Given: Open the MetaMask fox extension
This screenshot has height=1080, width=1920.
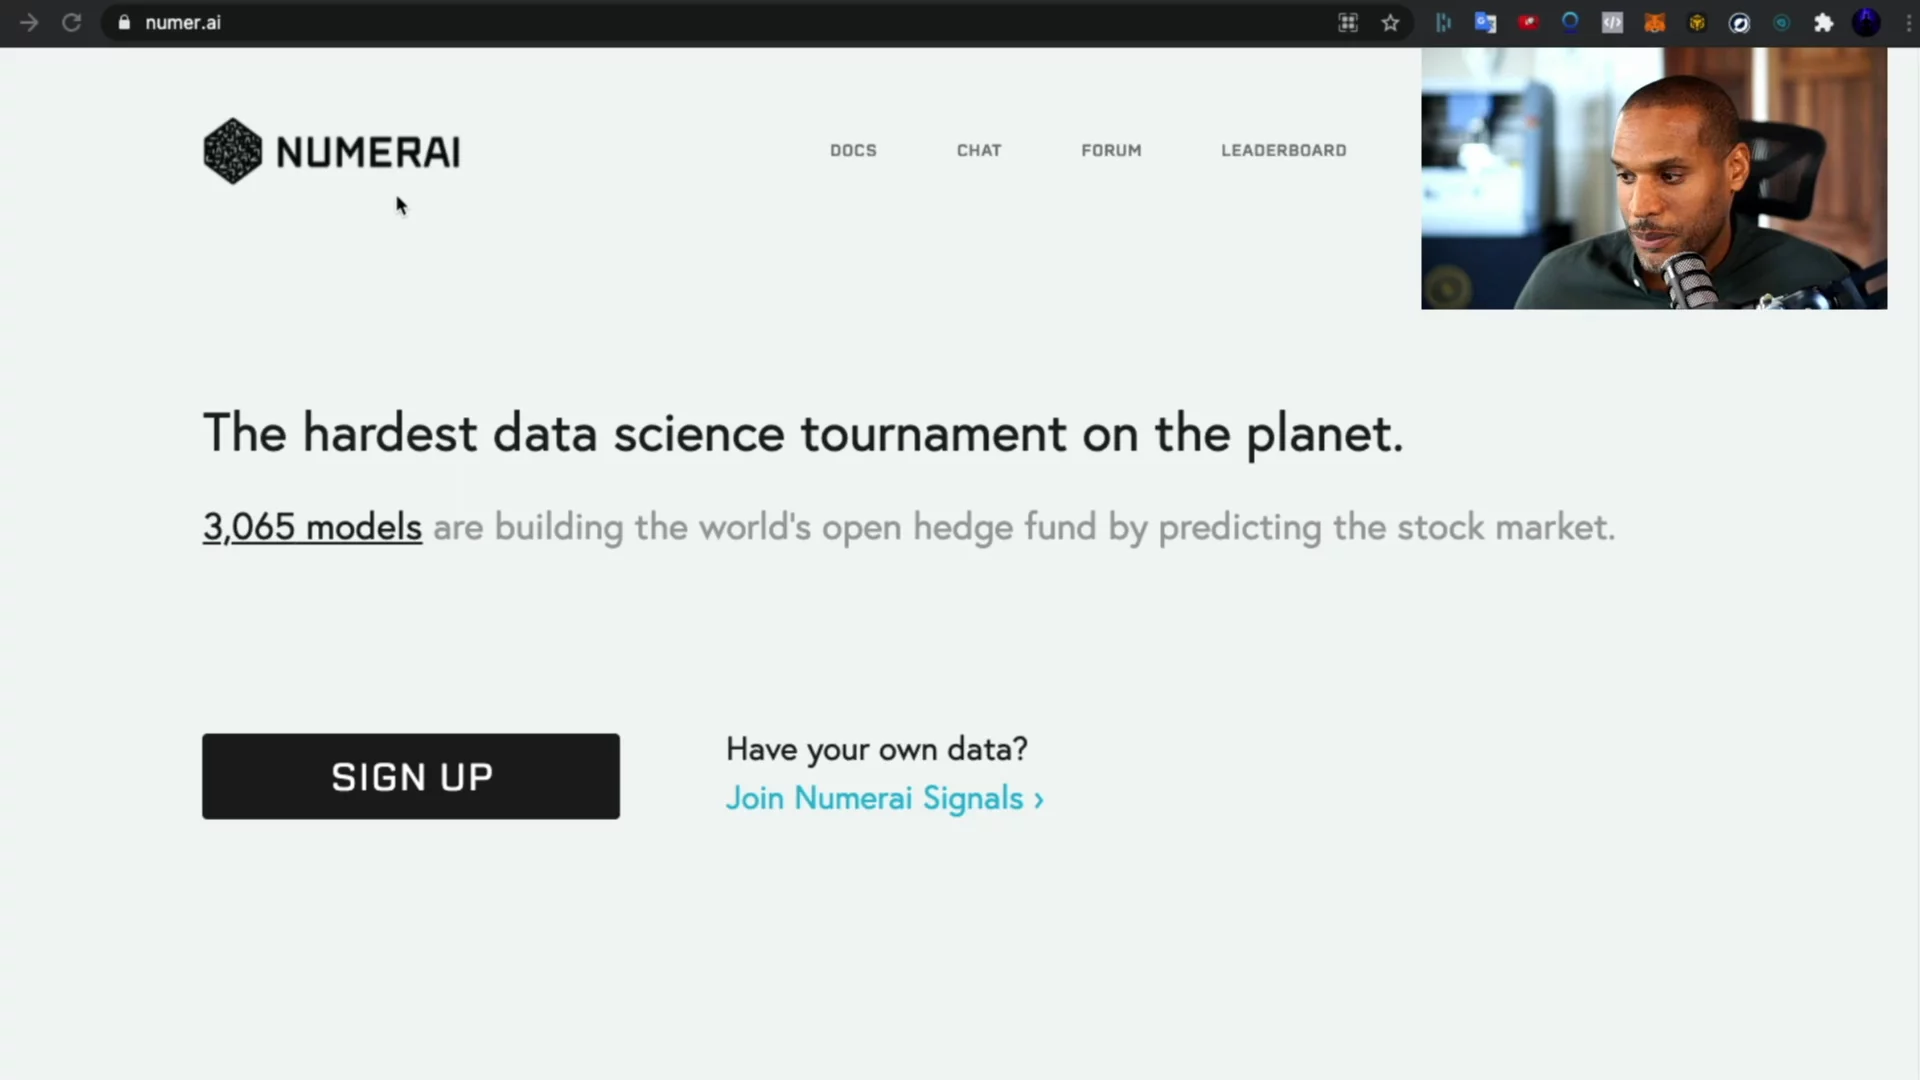Looking at the screenshot, I should coord(1655,22).
